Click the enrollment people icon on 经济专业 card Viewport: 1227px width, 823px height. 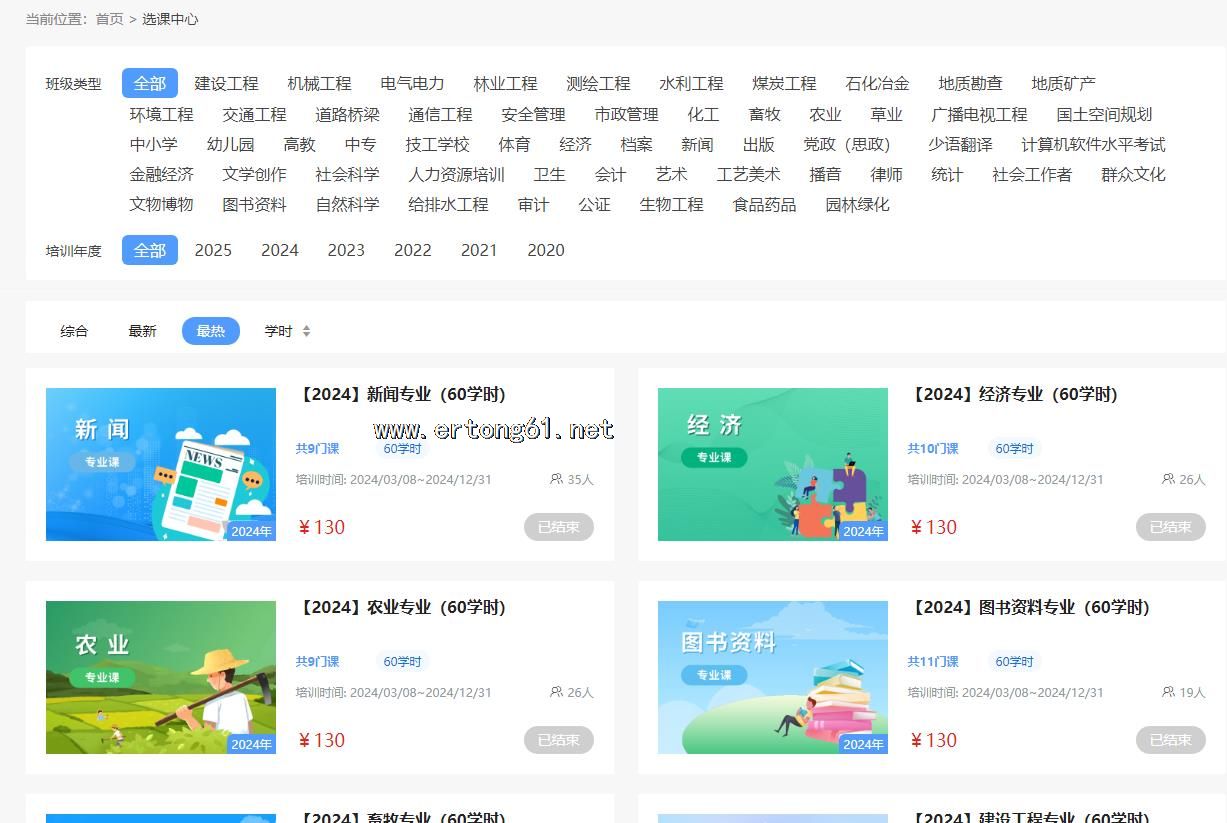[x=1168, y=479]
